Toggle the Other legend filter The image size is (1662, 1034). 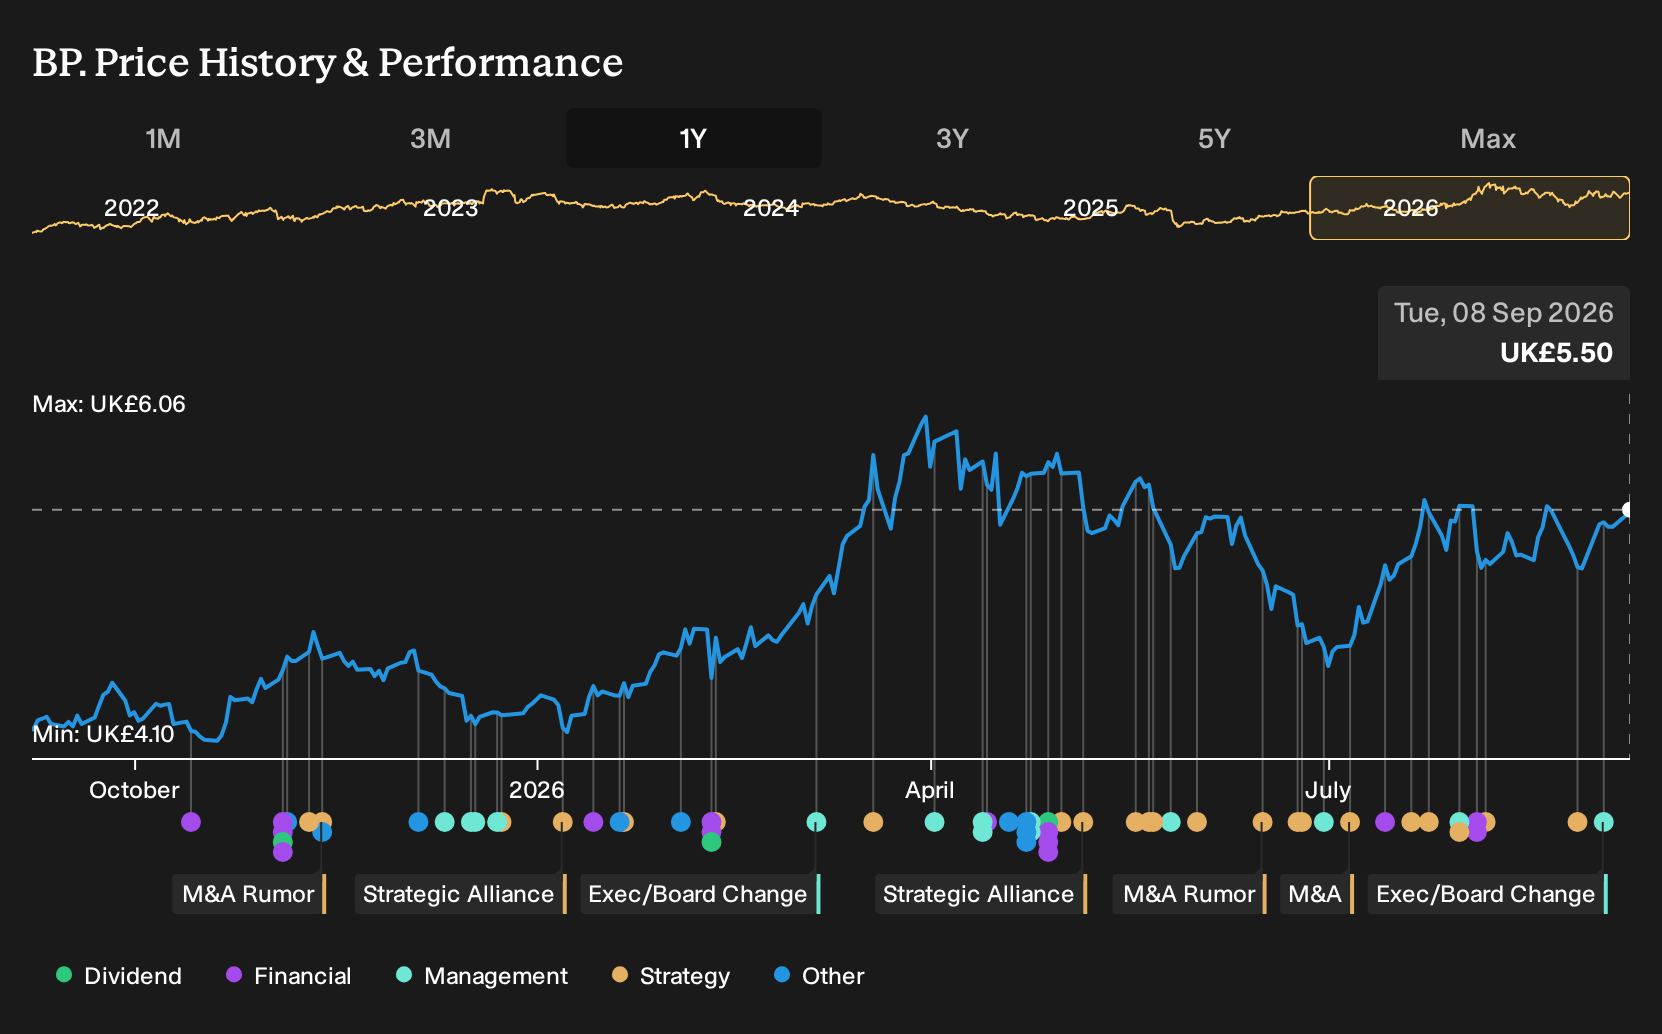click(x=819, y=976)
